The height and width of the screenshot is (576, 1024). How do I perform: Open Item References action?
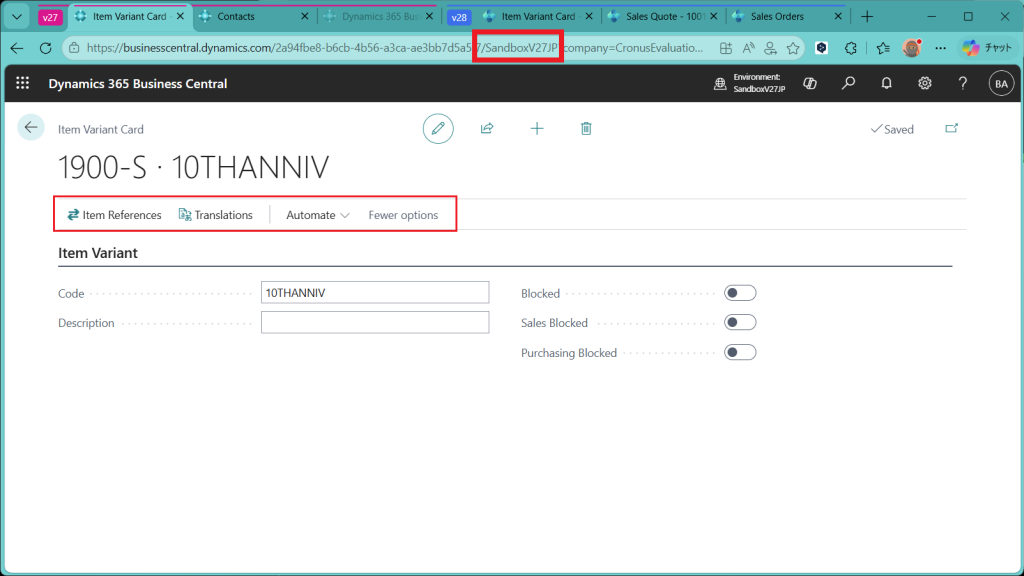click(114, 215)
